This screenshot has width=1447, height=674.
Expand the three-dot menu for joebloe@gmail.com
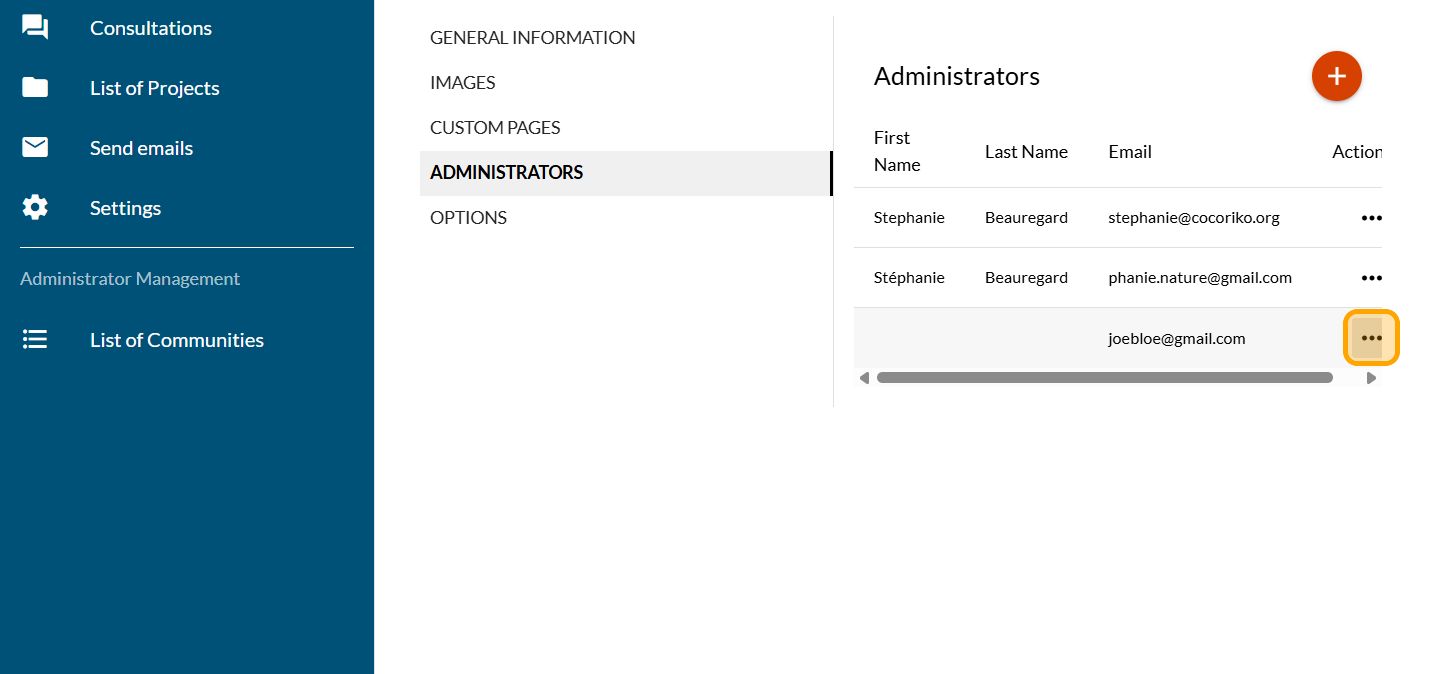(x=1370, y=338)
